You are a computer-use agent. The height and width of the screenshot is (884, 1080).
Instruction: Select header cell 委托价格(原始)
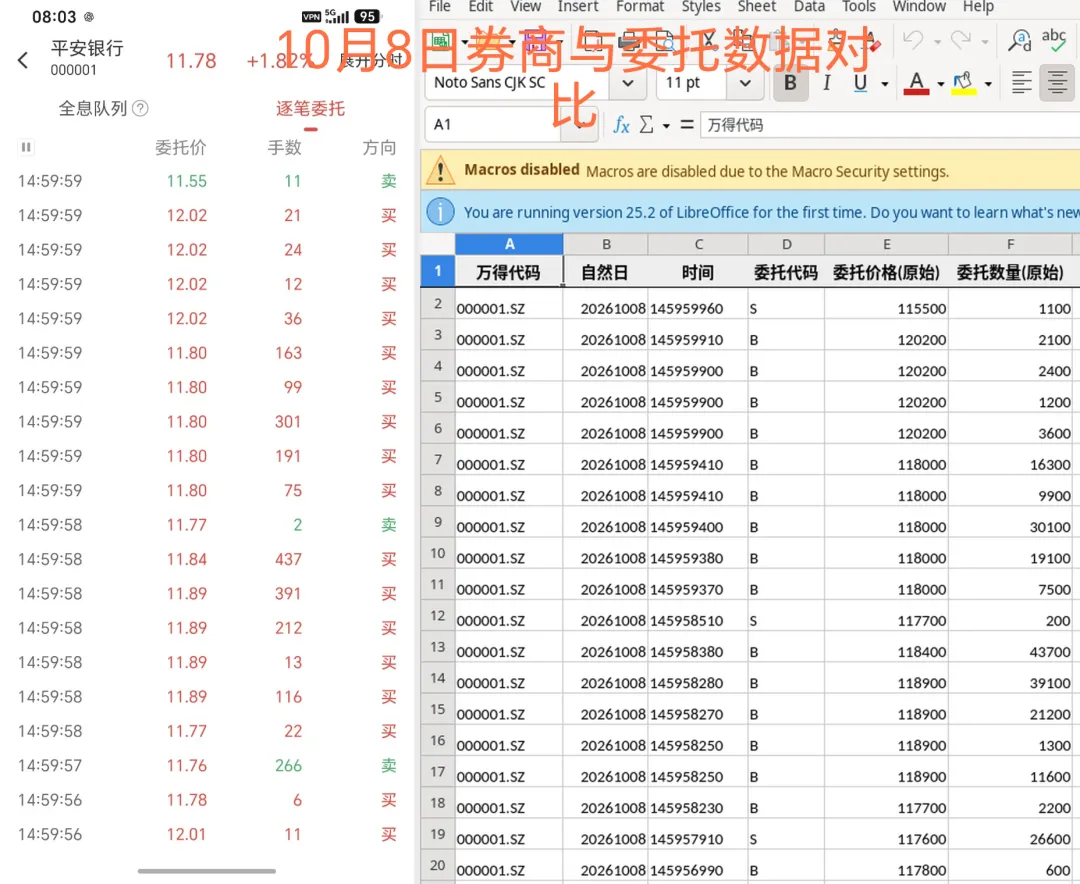[x=886, y=272]
